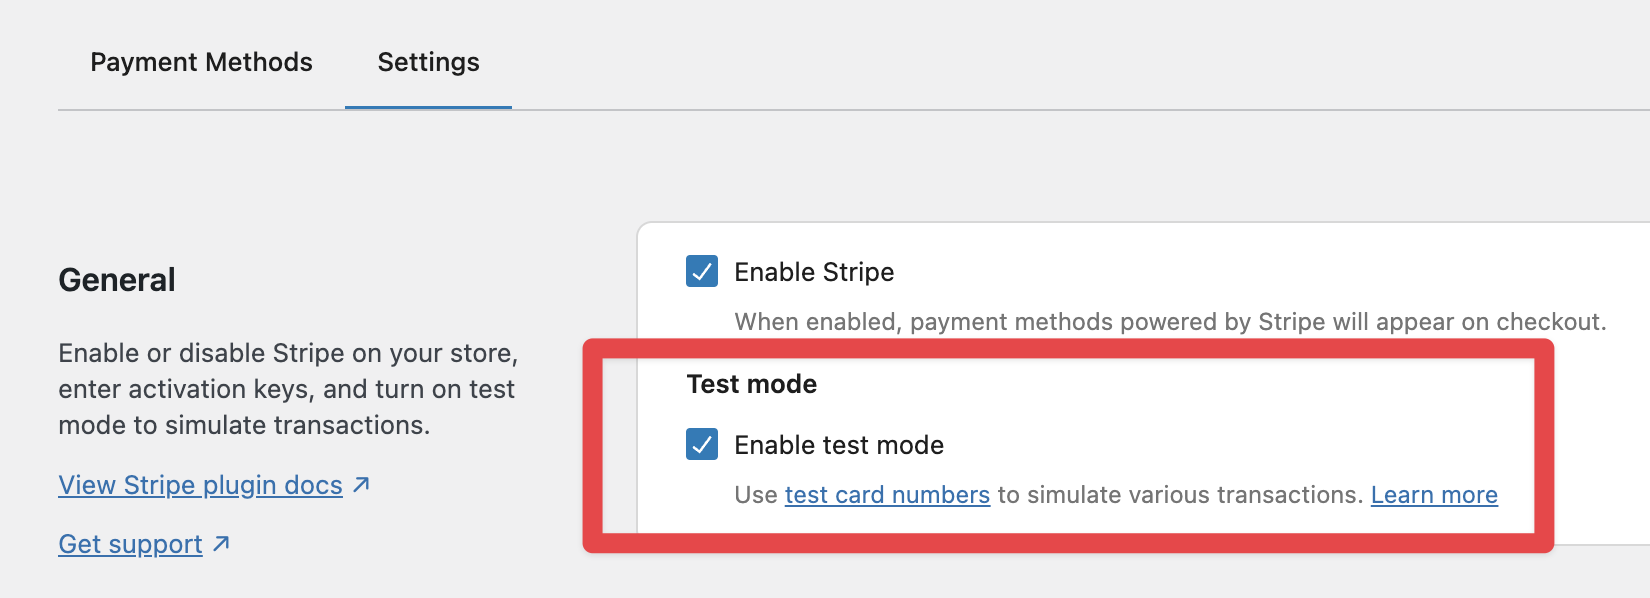Viewport: 1650px width, 598px height.
Task: Click external arrow icon beside plugin docs
Action: click(362, 485)
